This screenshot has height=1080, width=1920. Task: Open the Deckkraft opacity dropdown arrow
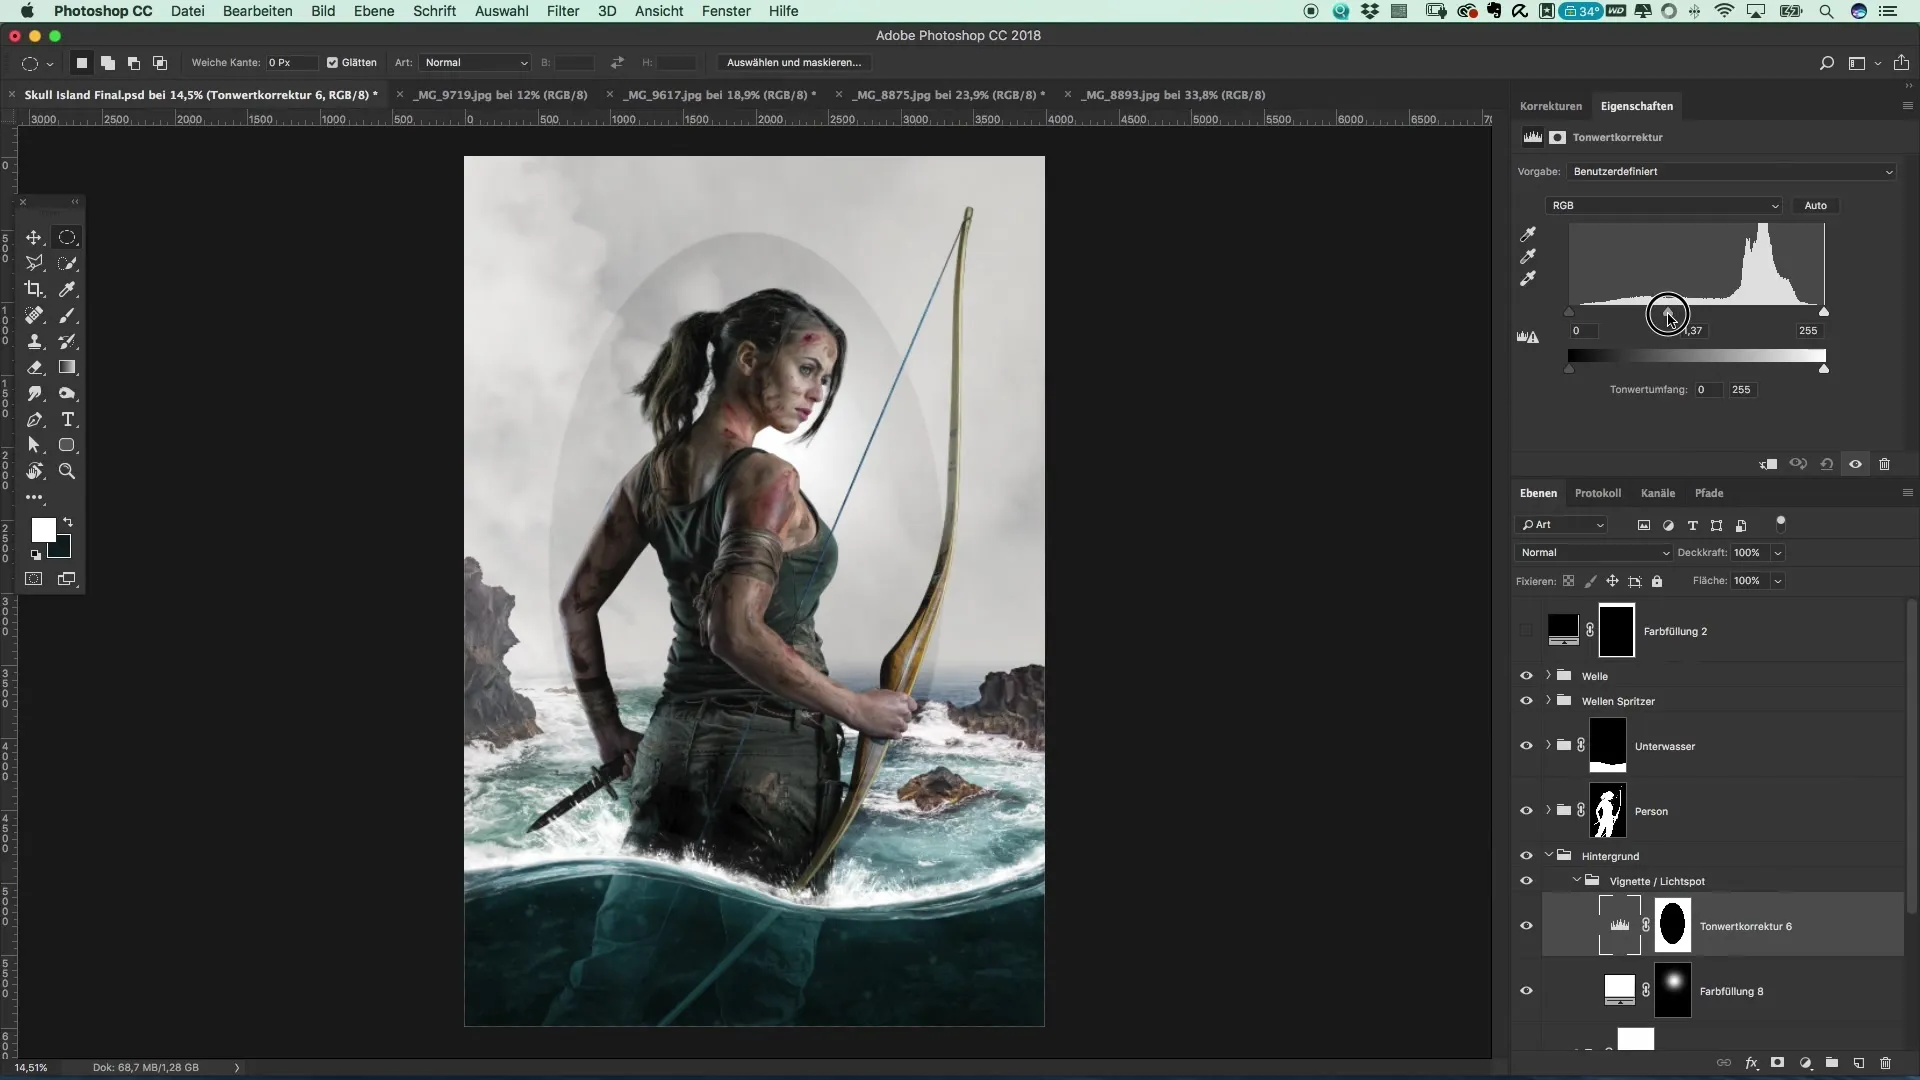click(x=1778, y=553)
